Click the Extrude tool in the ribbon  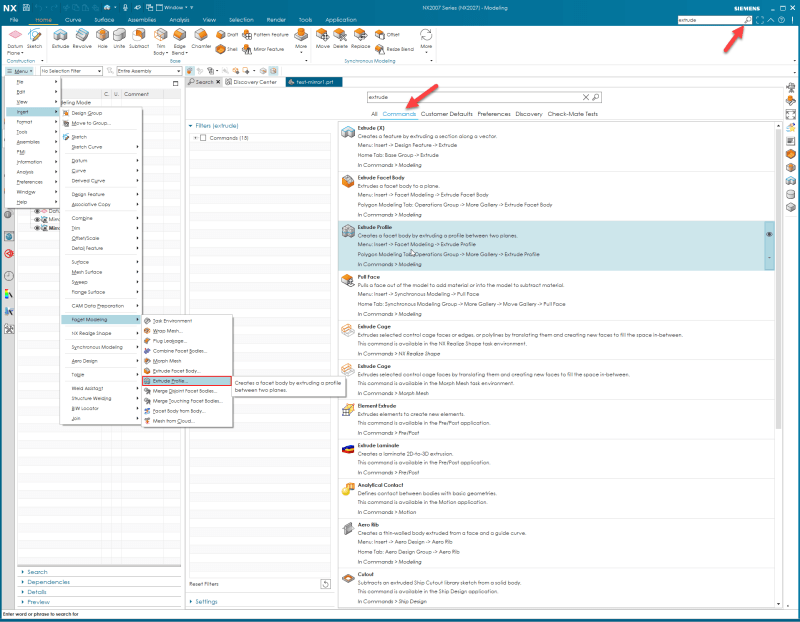click(x=60, y=38)
